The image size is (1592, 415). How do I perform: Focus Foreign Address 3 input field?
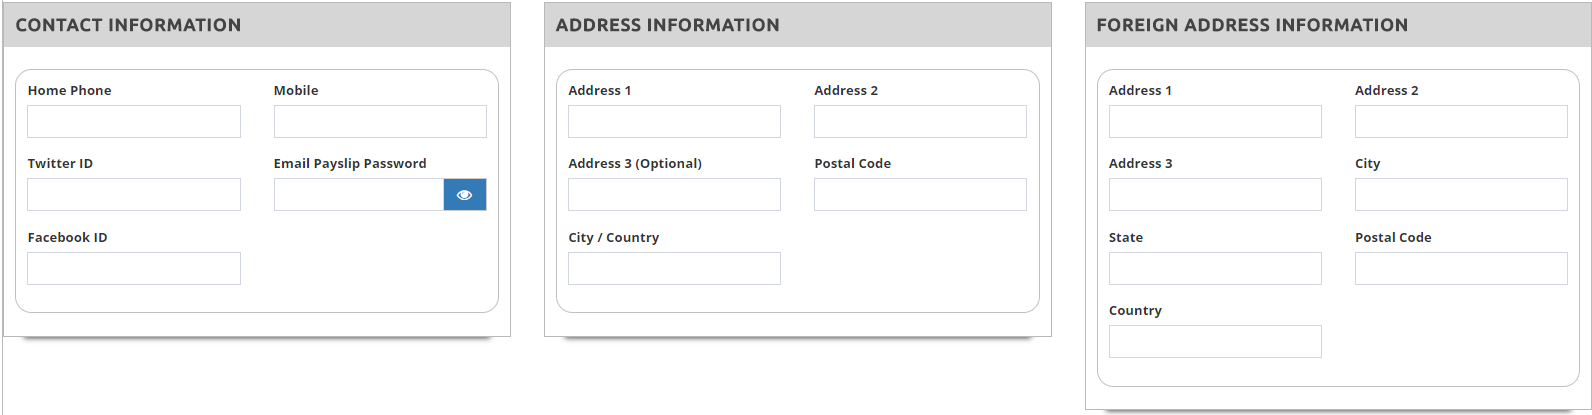(x=1215, y=195)
